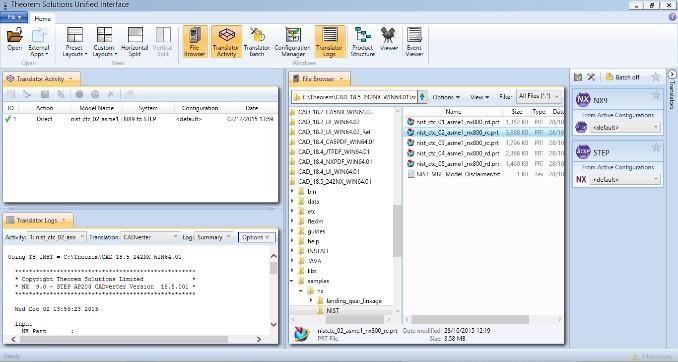Open the Options dropdown in Translator Logs

coord(256,237)
